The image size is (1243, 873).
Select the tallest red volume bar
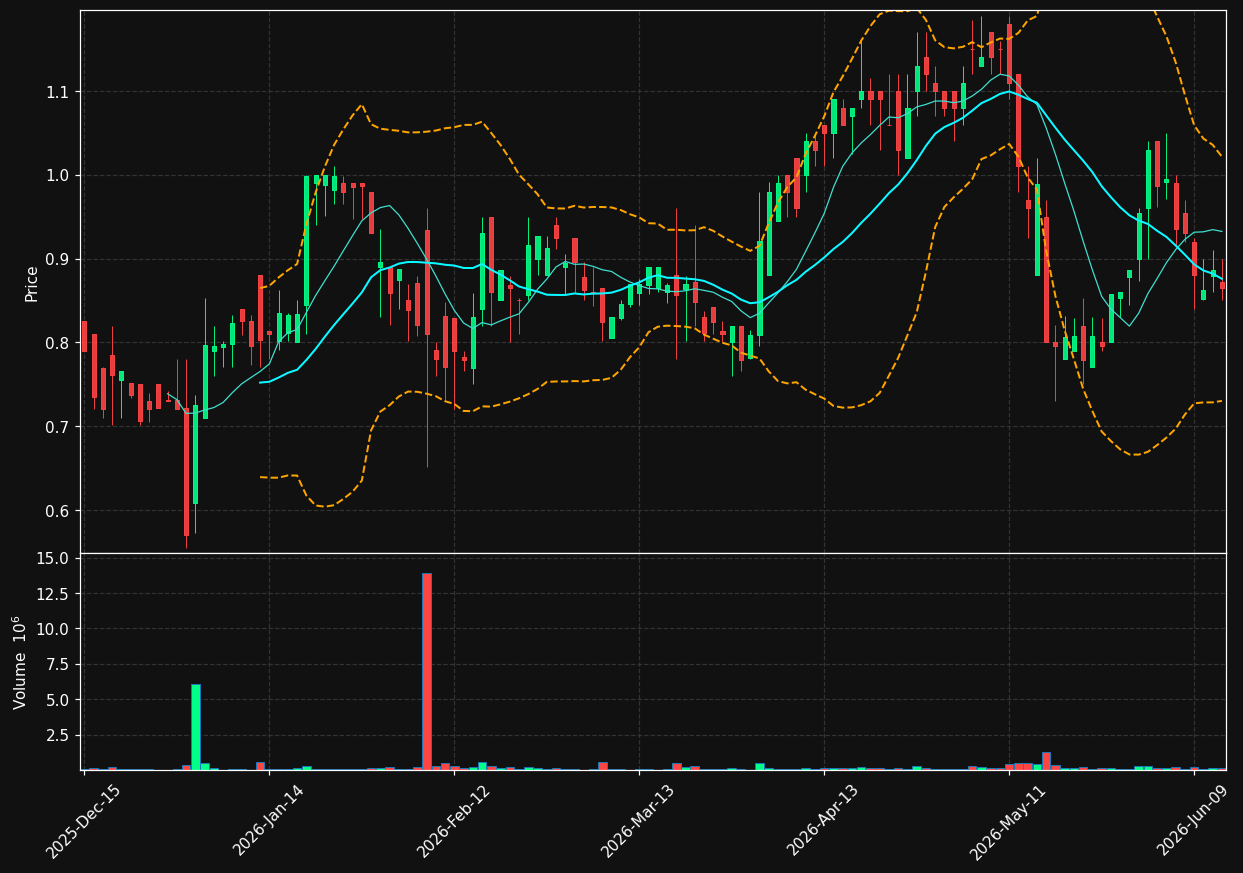click(427, 671)
